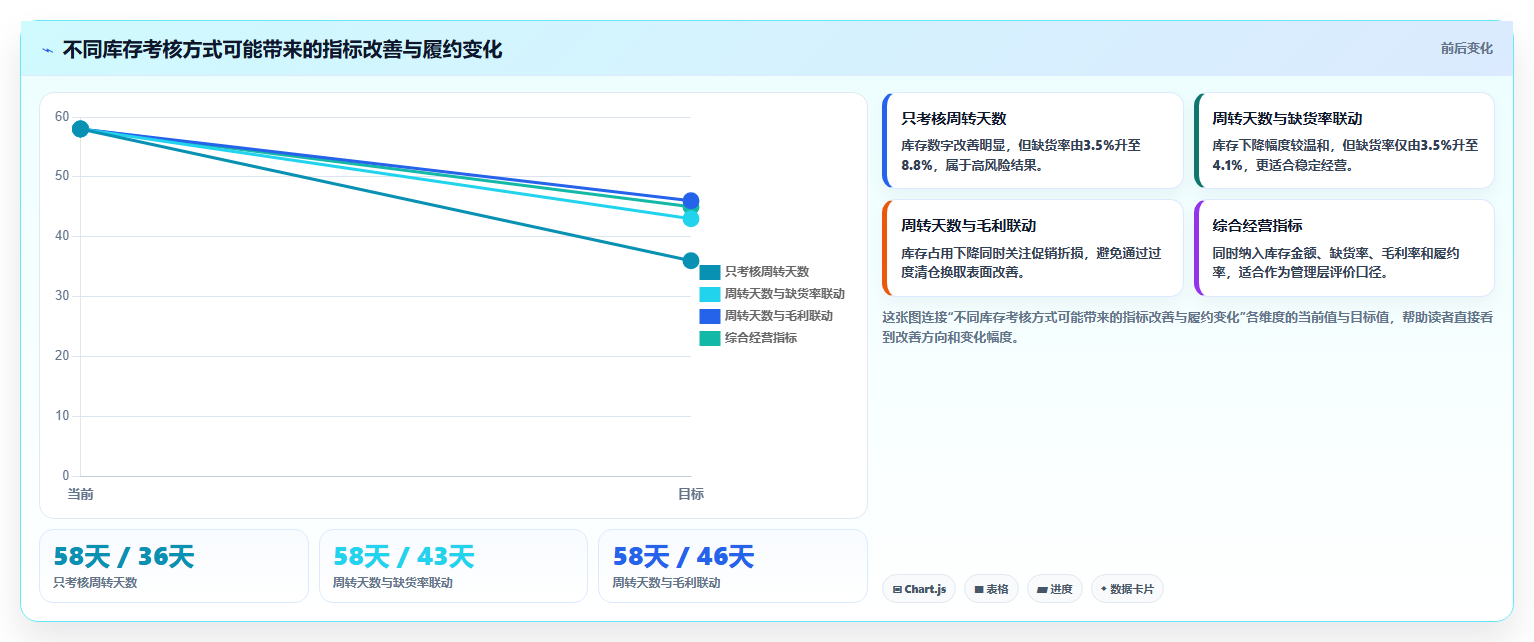Select the shared starting data point at 当前
Screen dimensions: 1534x642
(81, 129)
